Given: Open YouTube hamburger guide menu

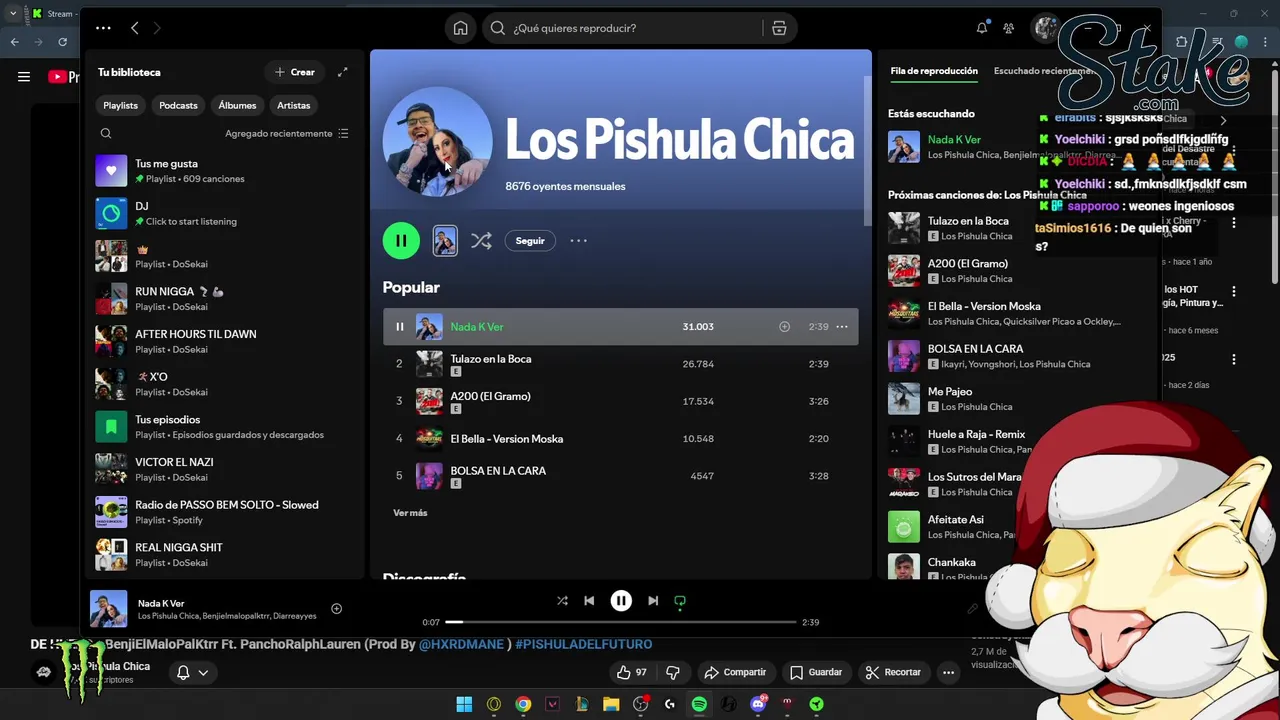Looking at the screenshot, I should coord(24,76).
